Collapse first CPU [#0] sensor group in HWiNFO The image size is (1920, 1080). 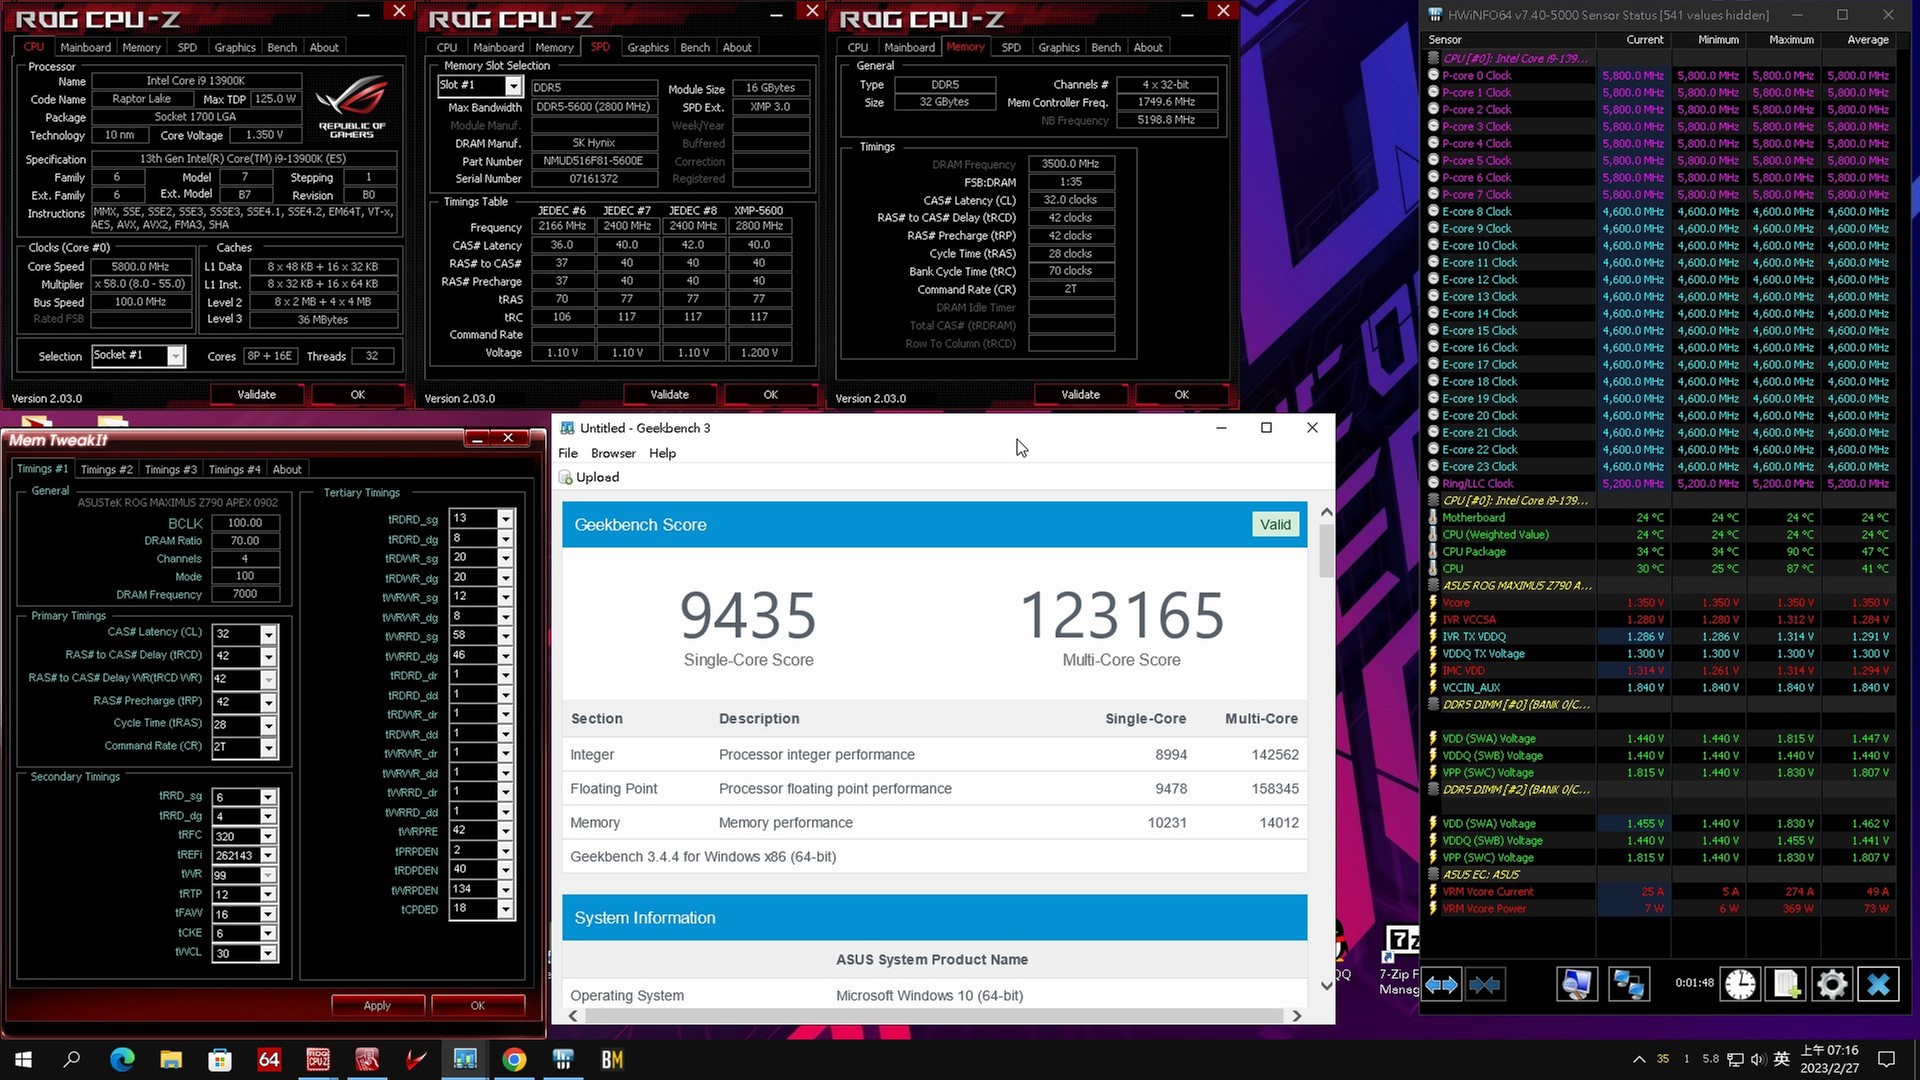click(1433, 59)
